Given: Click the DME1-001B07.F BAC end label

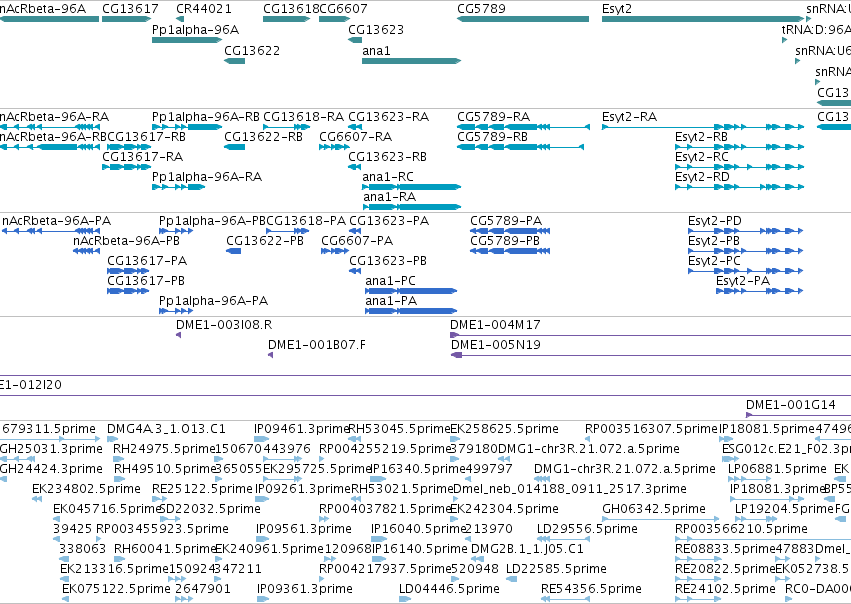Looking at the screenshot, I should pos(317,345).
